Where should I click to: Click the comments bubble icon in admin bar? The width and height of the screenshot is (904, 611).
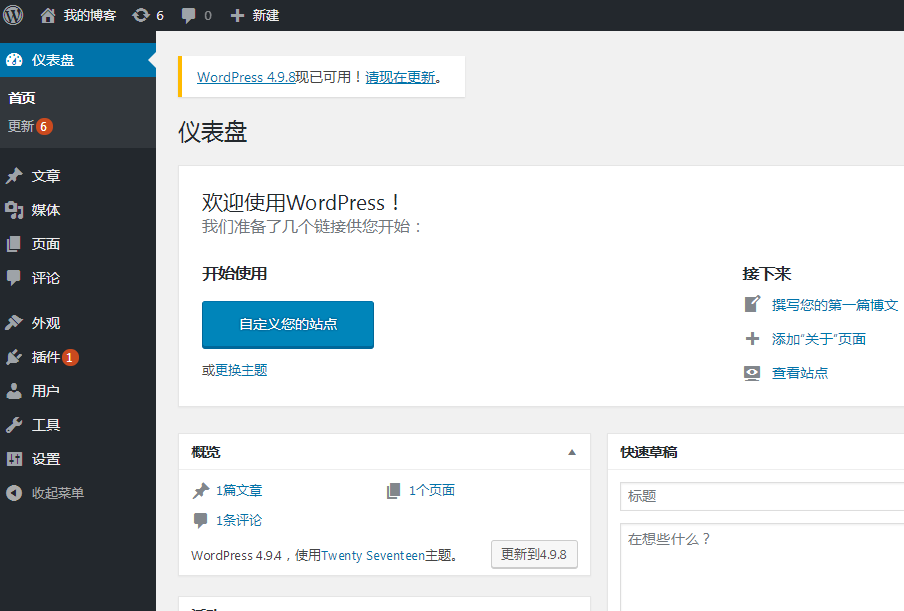(189, 16)
